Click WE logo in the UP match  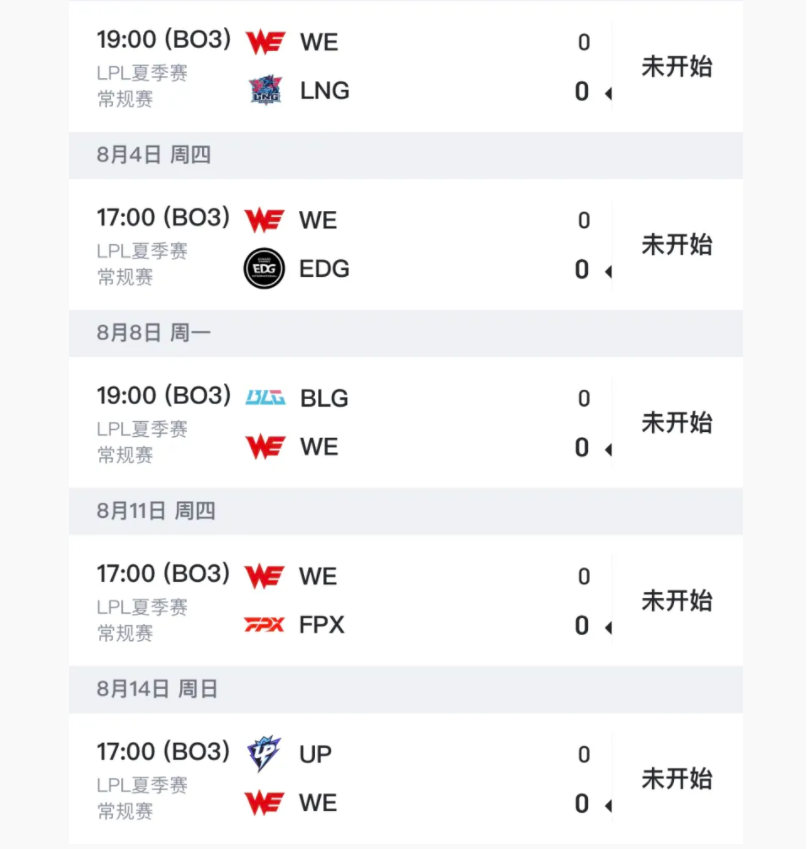coord(265,803)
